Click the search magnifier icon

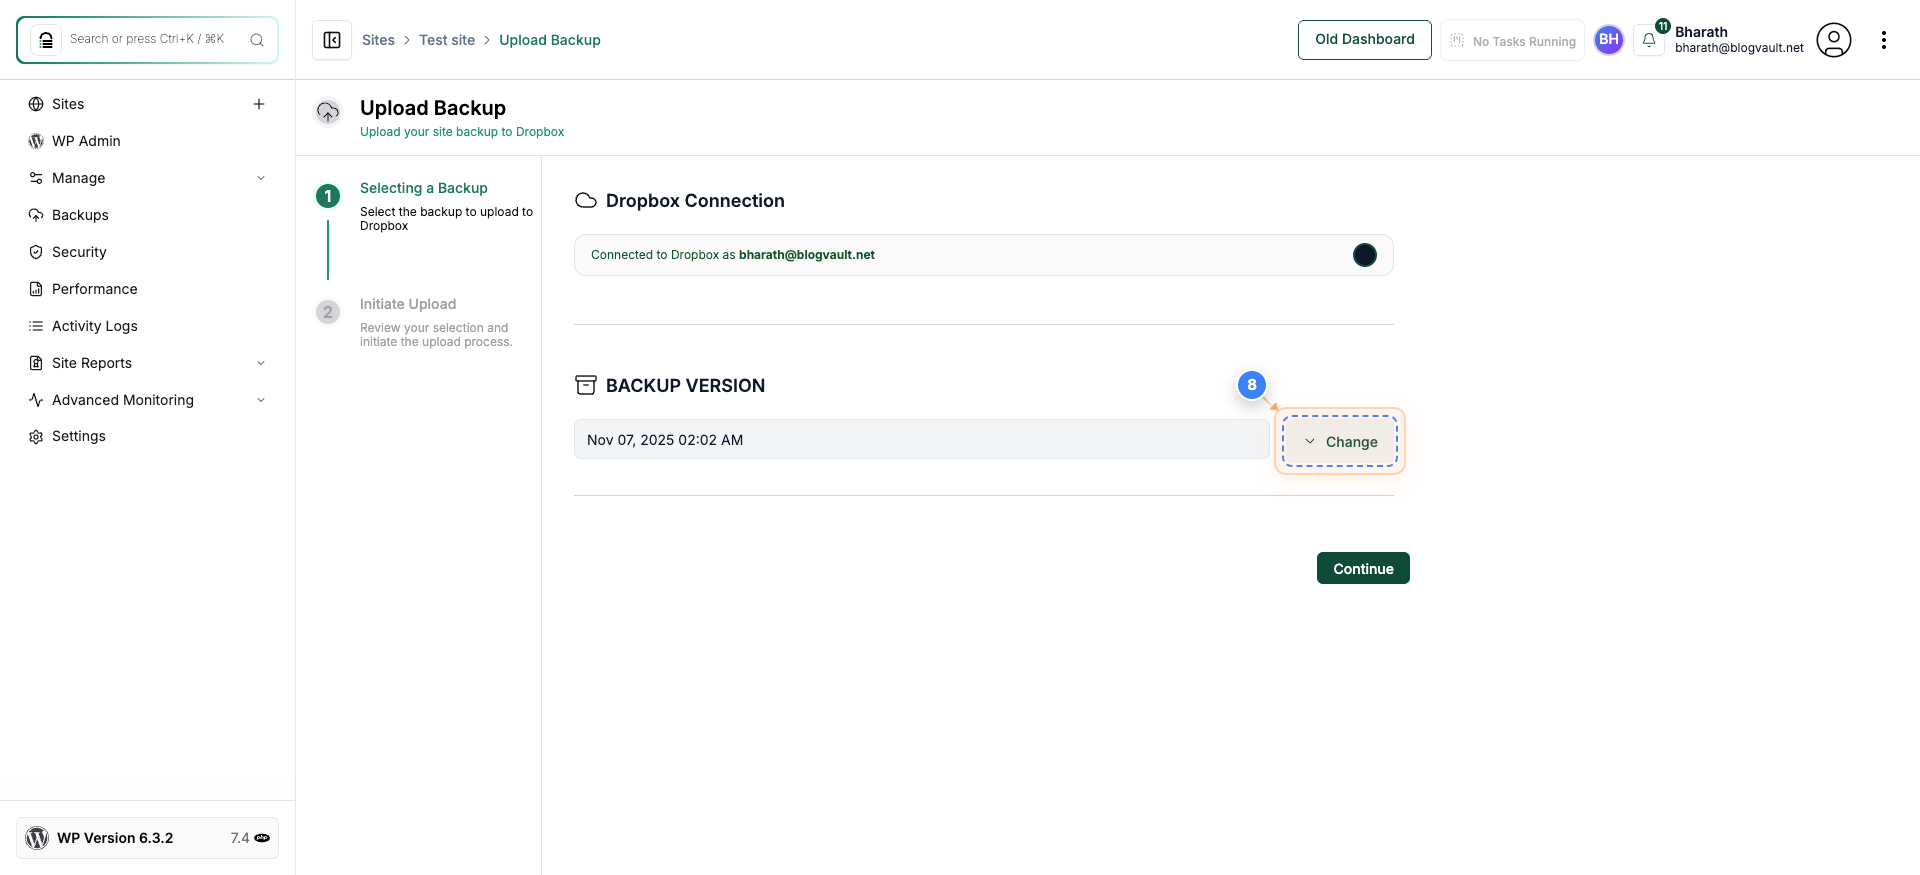pyautogui.click(x=257, y=40)
